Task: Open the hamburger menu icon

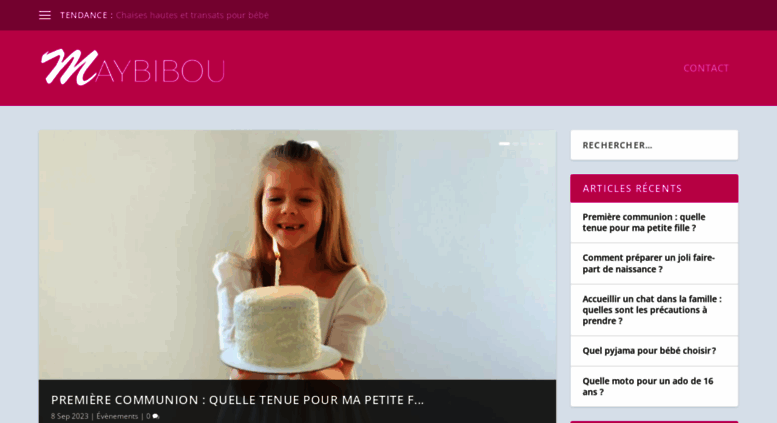Action: pyautogui.click(x=45, y=15)
